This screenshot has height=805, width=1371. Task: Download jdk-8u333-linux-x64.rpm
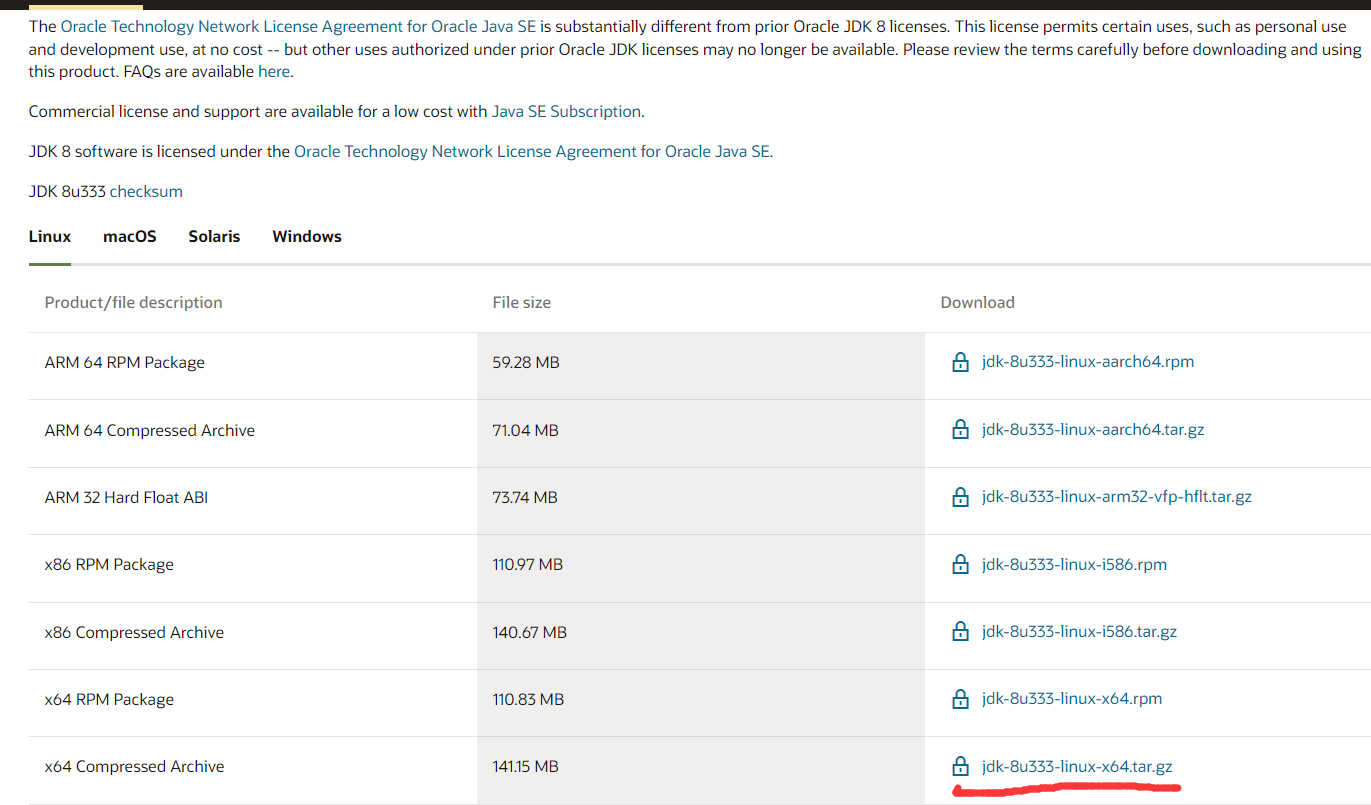[x=1072, y=699]
